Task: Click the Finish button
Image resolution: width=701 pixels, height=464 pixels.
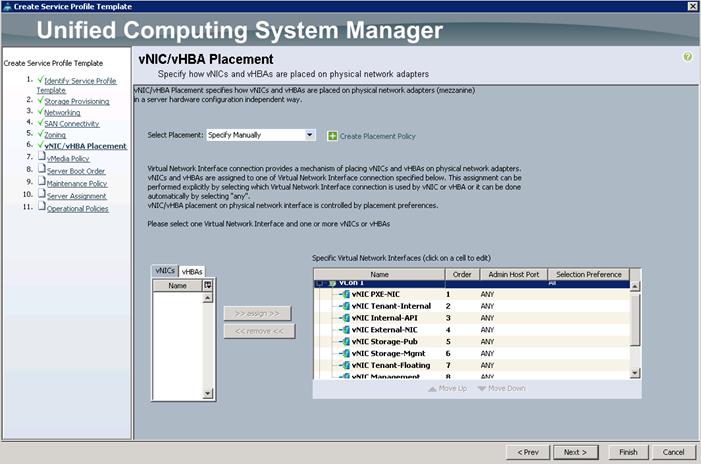Action: tap(628, 452)
